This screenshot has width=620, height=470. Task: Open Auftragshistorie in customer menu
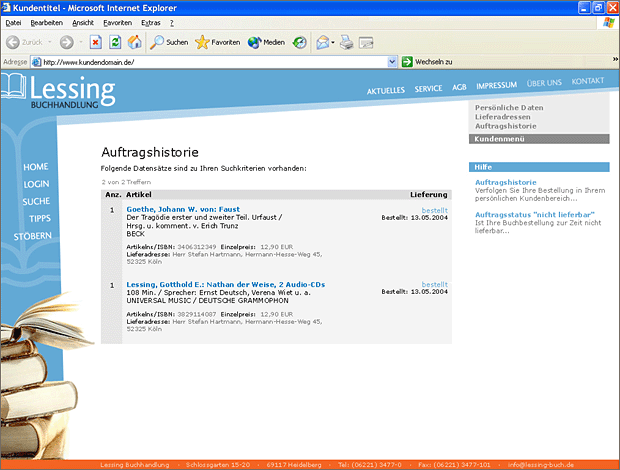click(x=505, y=126)
